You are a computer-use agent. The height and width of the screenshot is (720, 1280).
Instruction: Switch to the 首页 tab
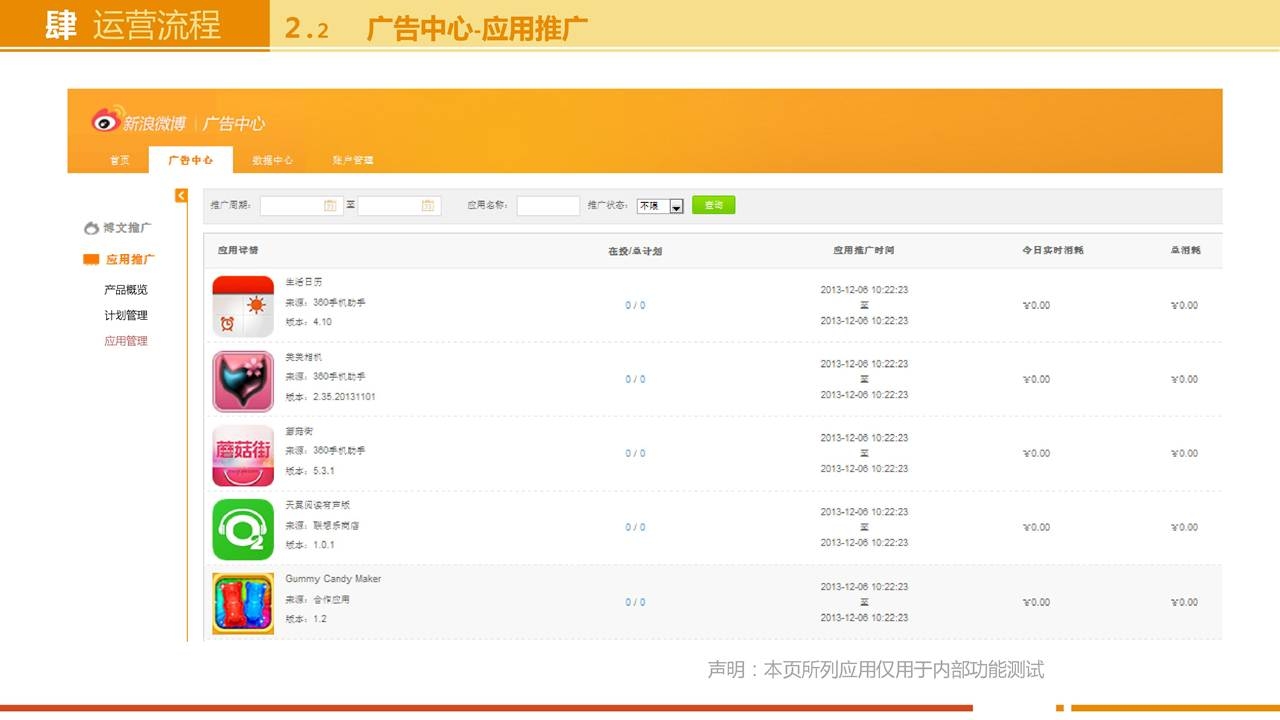119,160
